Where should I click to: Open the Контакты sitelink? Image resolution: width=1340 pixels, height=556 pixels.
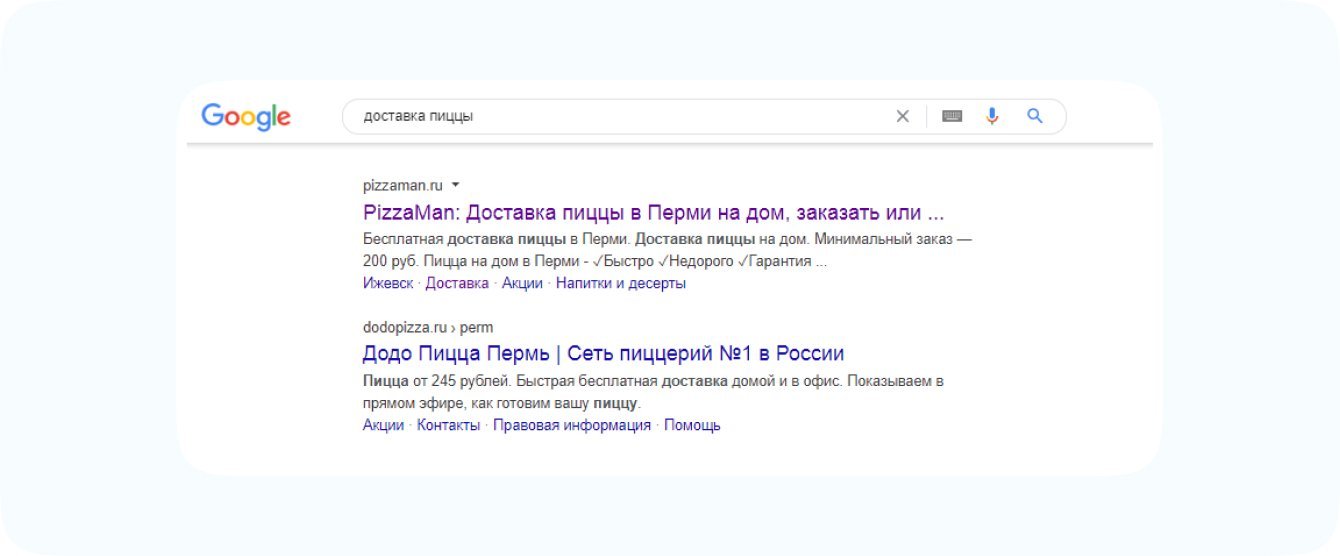448,425
